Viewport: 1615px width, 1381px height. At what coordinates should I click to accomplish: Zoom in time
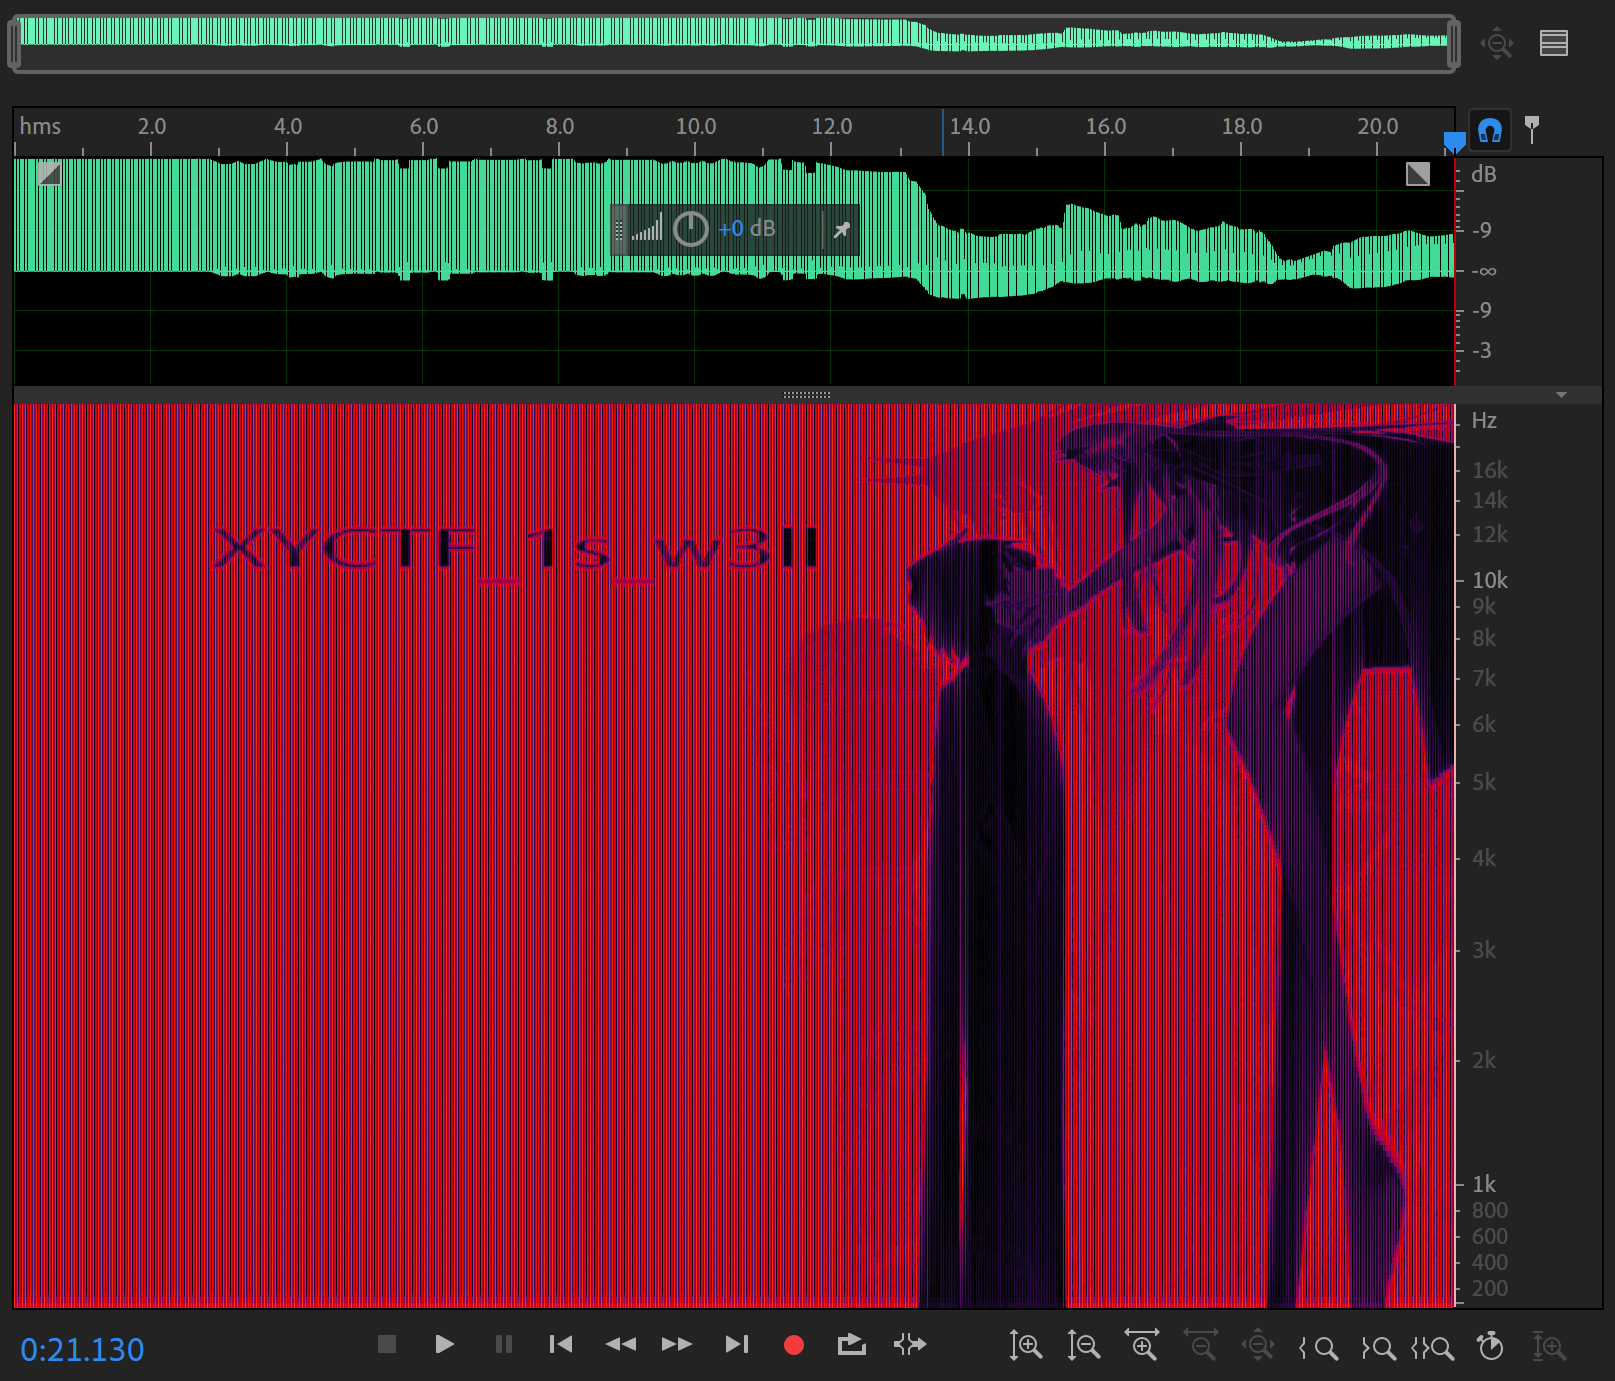point(1142,1345)
